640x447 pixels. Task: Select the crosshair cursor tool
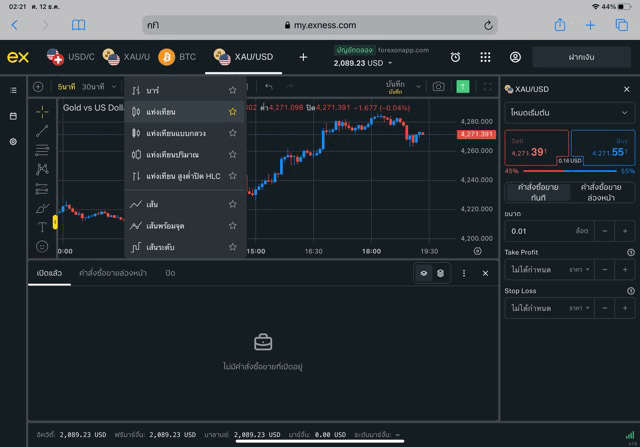42,111
